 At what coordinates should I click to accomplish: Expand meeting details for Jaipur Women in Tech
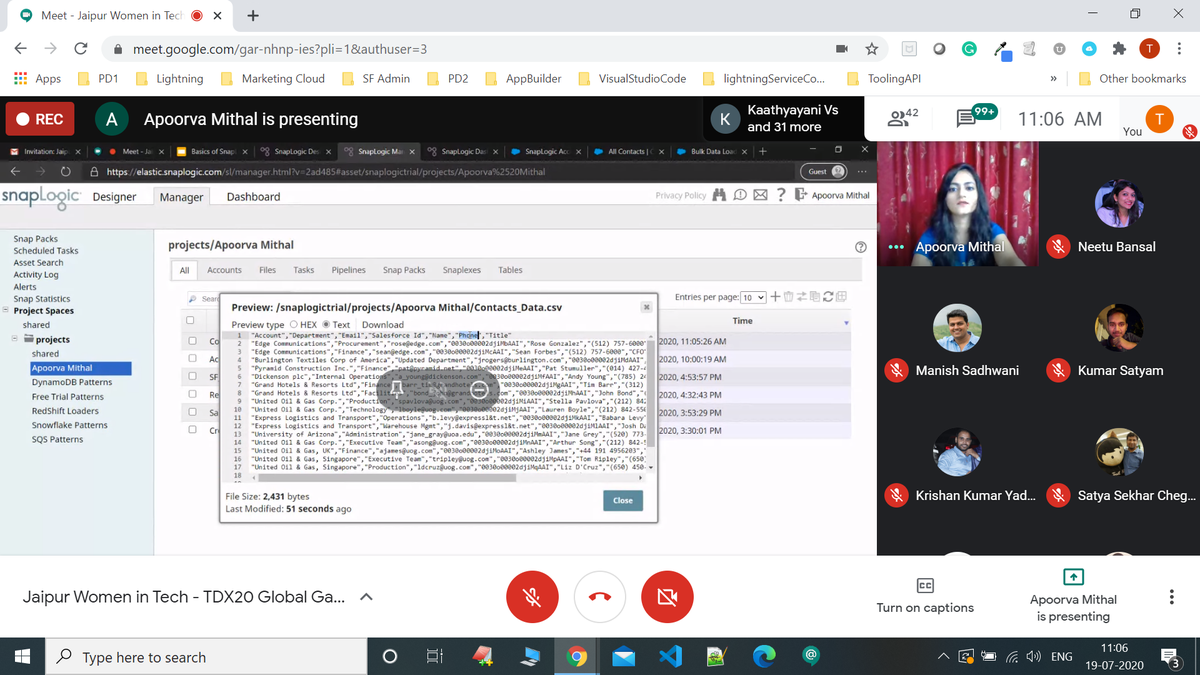366,597
